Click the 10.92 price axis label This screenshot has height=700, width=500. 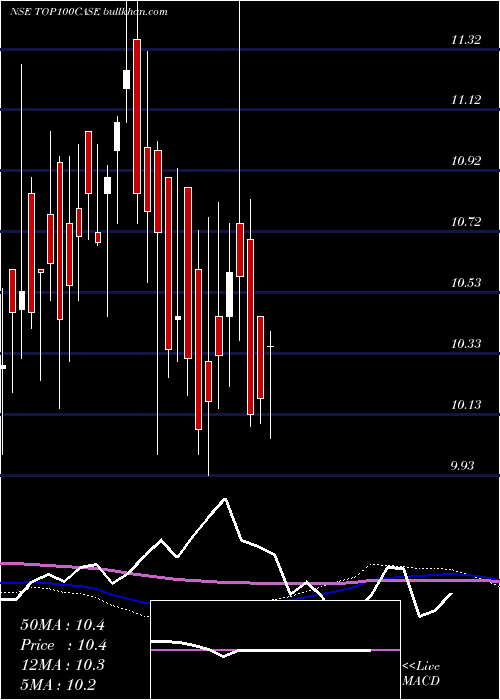tap(466, 161)
